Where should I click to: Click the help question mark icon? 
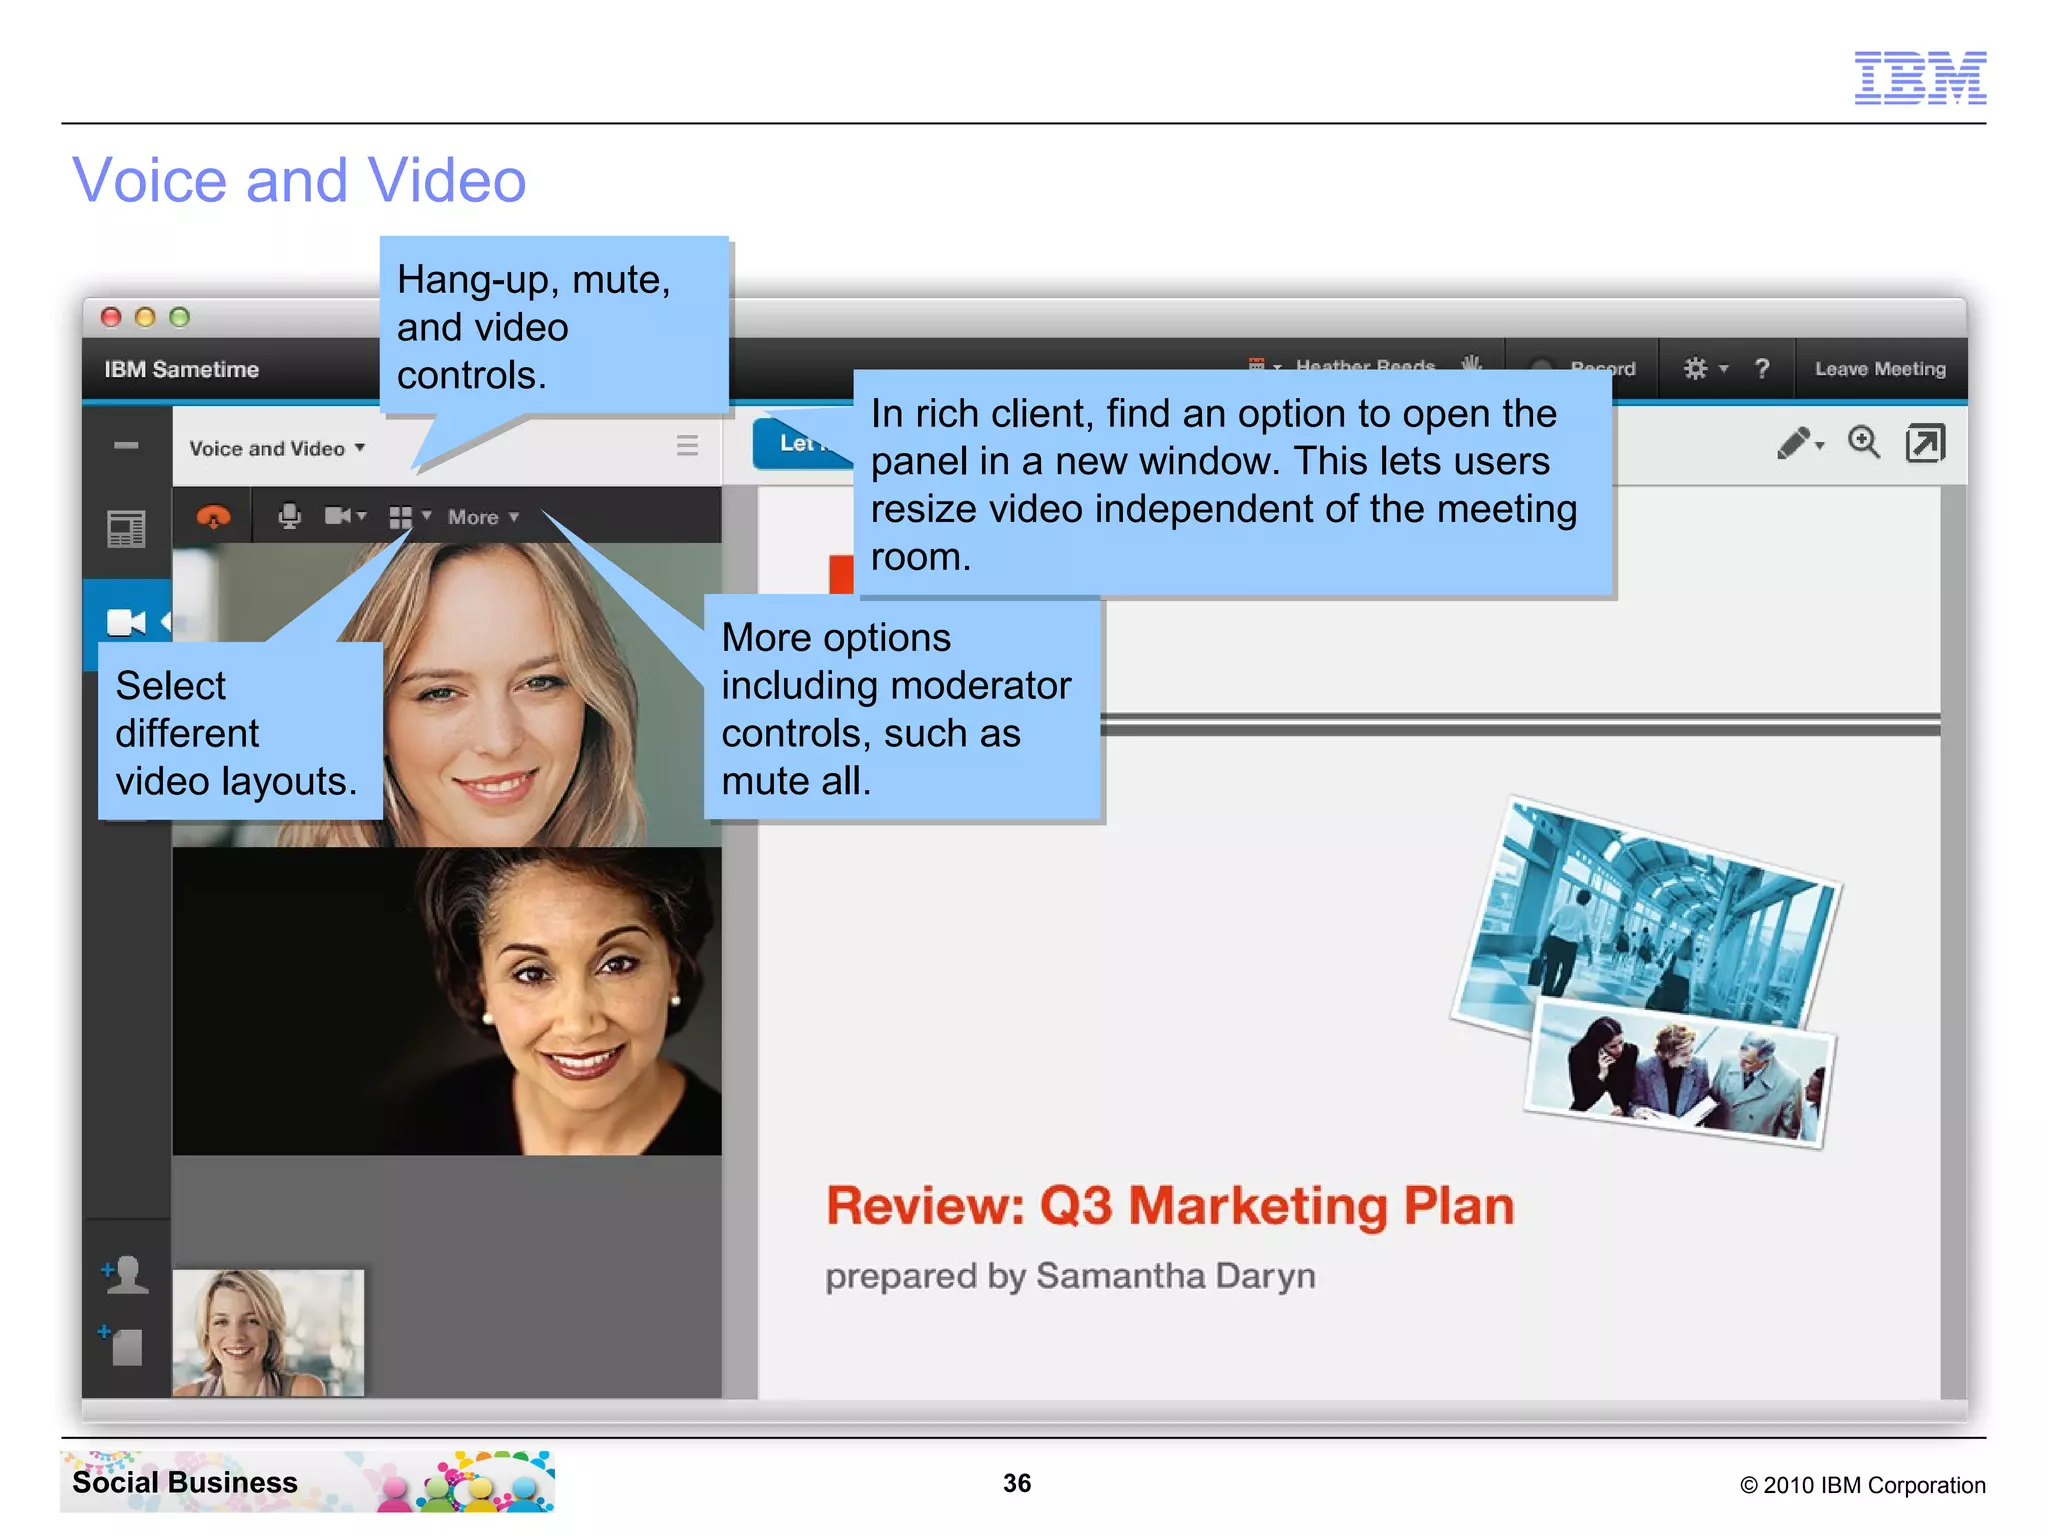(1762, 369)
